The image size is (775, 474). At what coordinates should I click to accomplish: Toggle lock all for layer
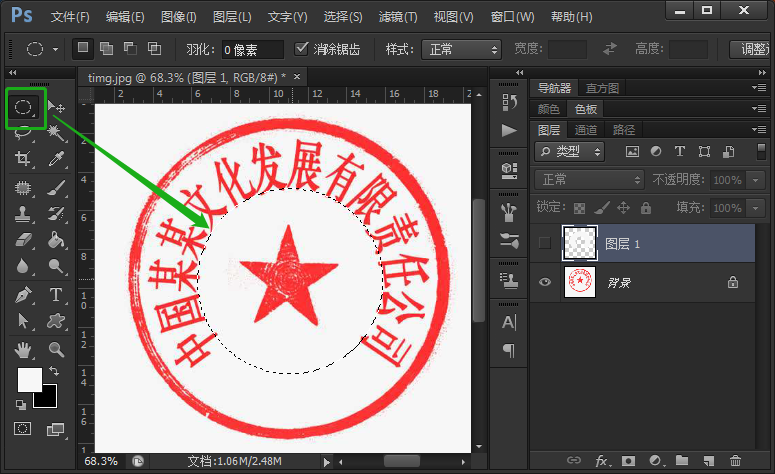[x=646, y=208]
